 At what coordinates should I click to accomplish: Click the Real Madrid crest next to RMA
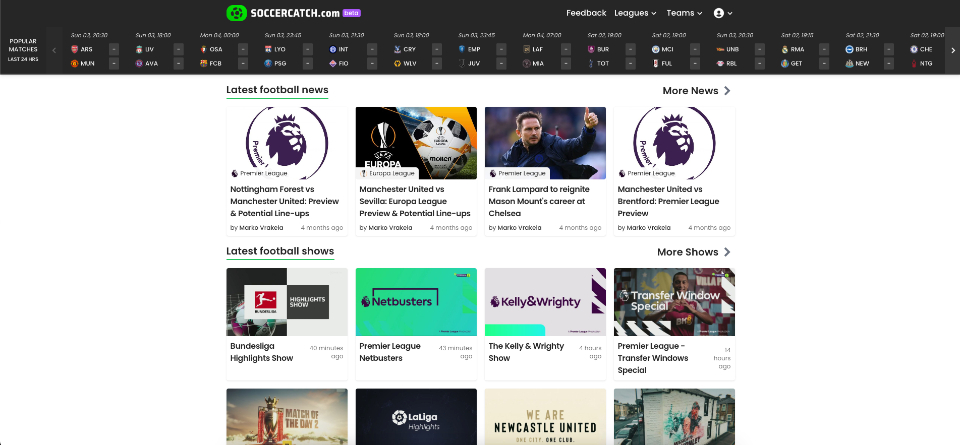click(785, 49)
